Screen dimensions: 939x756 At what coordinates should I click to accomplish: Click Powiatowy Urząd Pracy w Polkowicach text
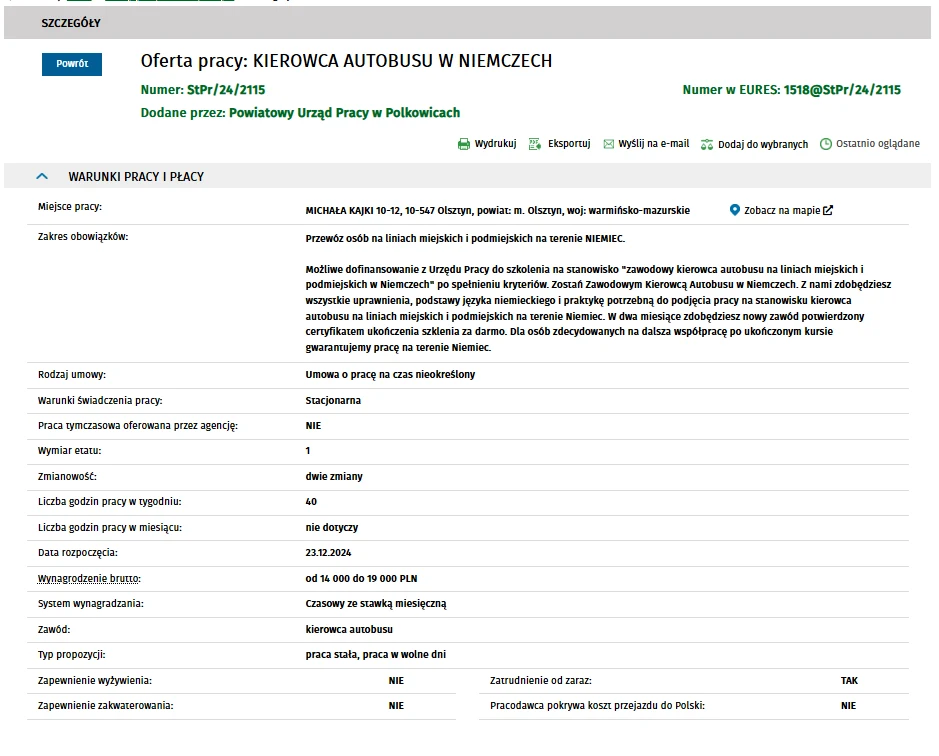344,113
